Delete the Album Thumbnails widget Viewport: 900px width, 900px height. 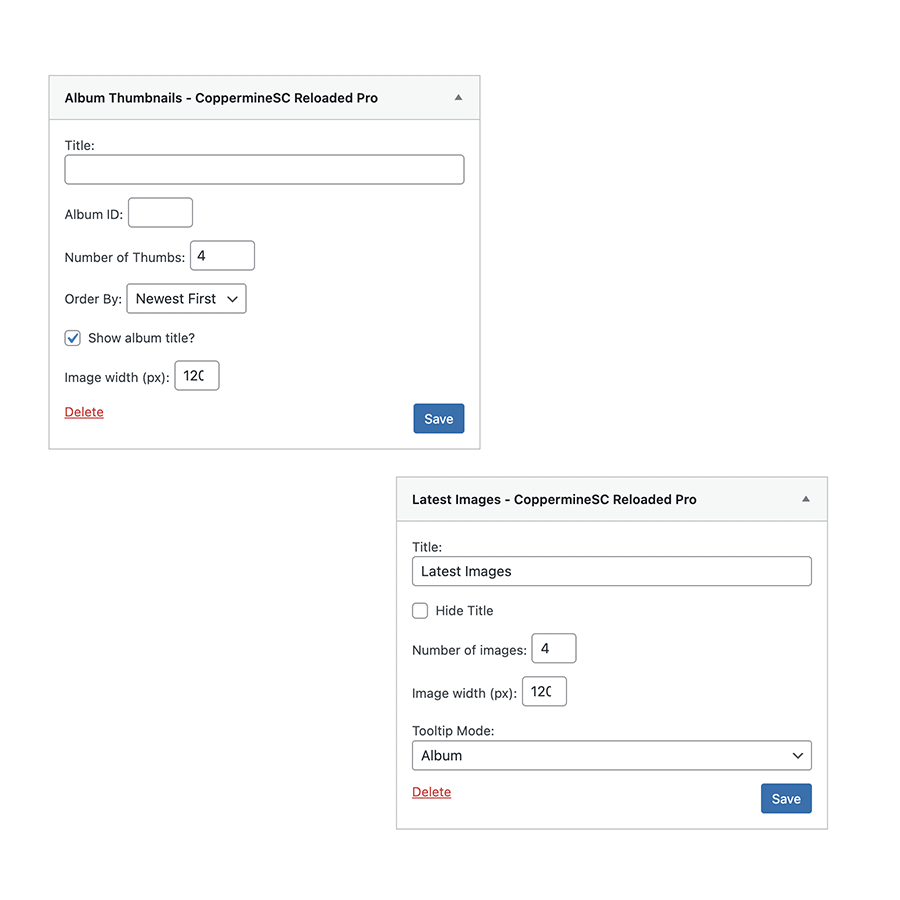pyautogui.click(x=84, y=412)
